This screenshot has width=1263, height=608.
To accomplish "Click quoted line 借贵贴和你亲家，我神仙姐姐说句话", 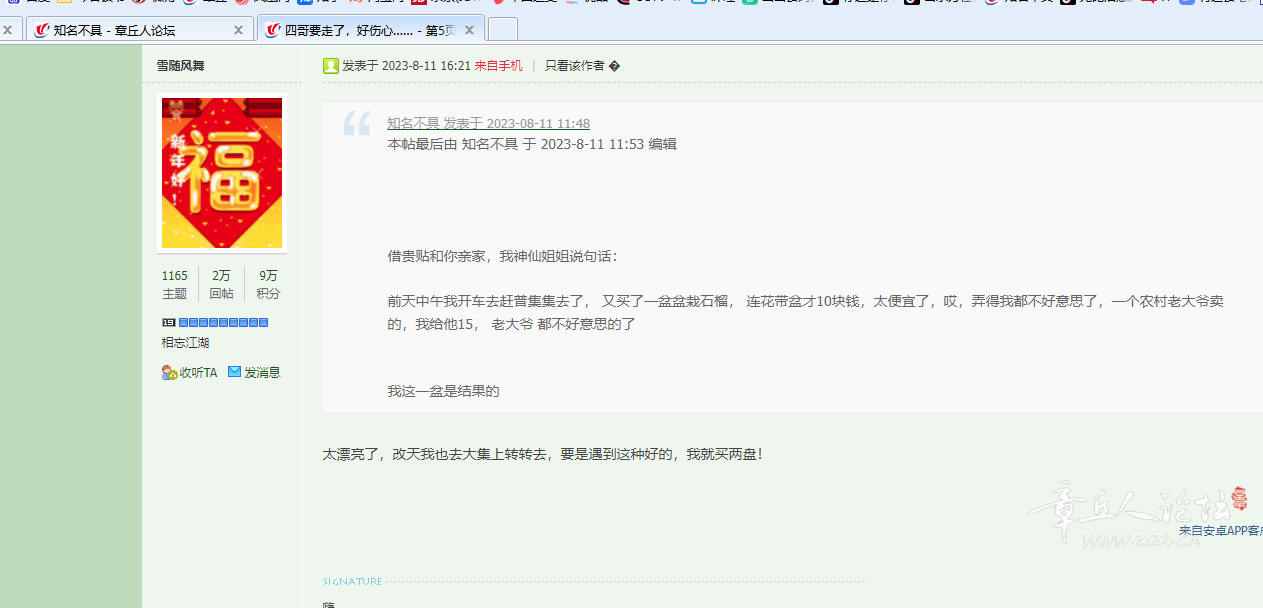I will 503,256.
